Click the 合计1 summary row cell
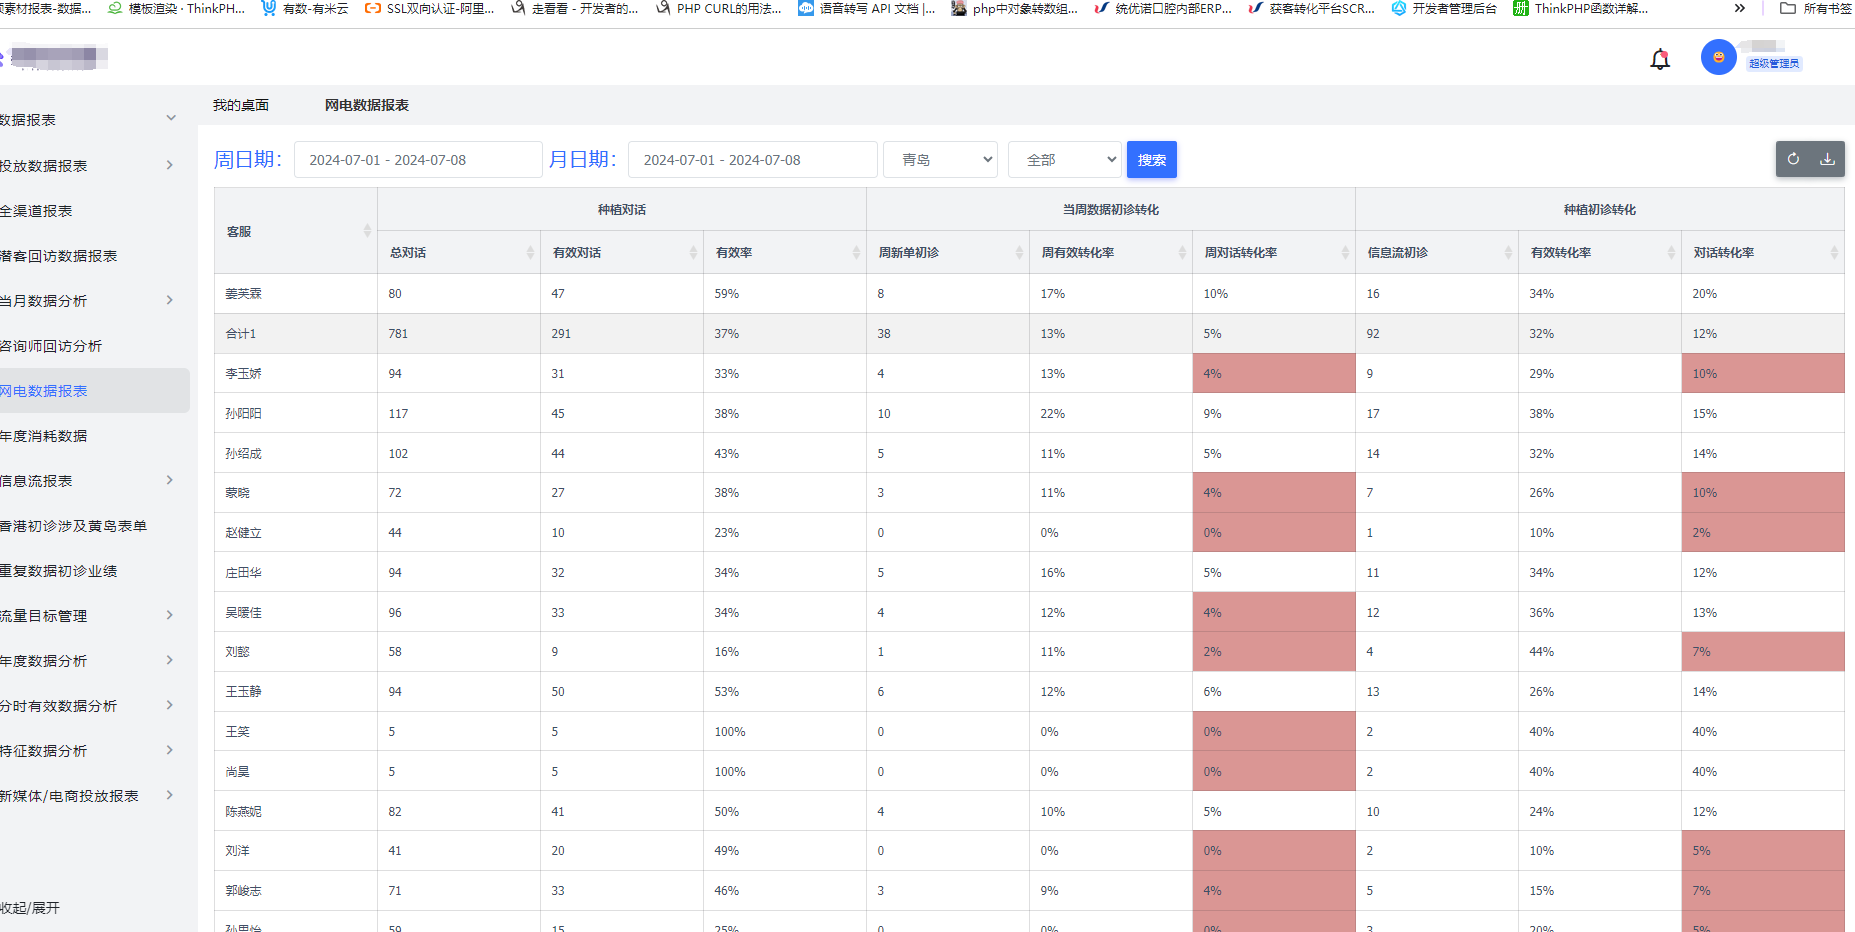This screenshot has width=1855, height=932. tap(296, 334)
